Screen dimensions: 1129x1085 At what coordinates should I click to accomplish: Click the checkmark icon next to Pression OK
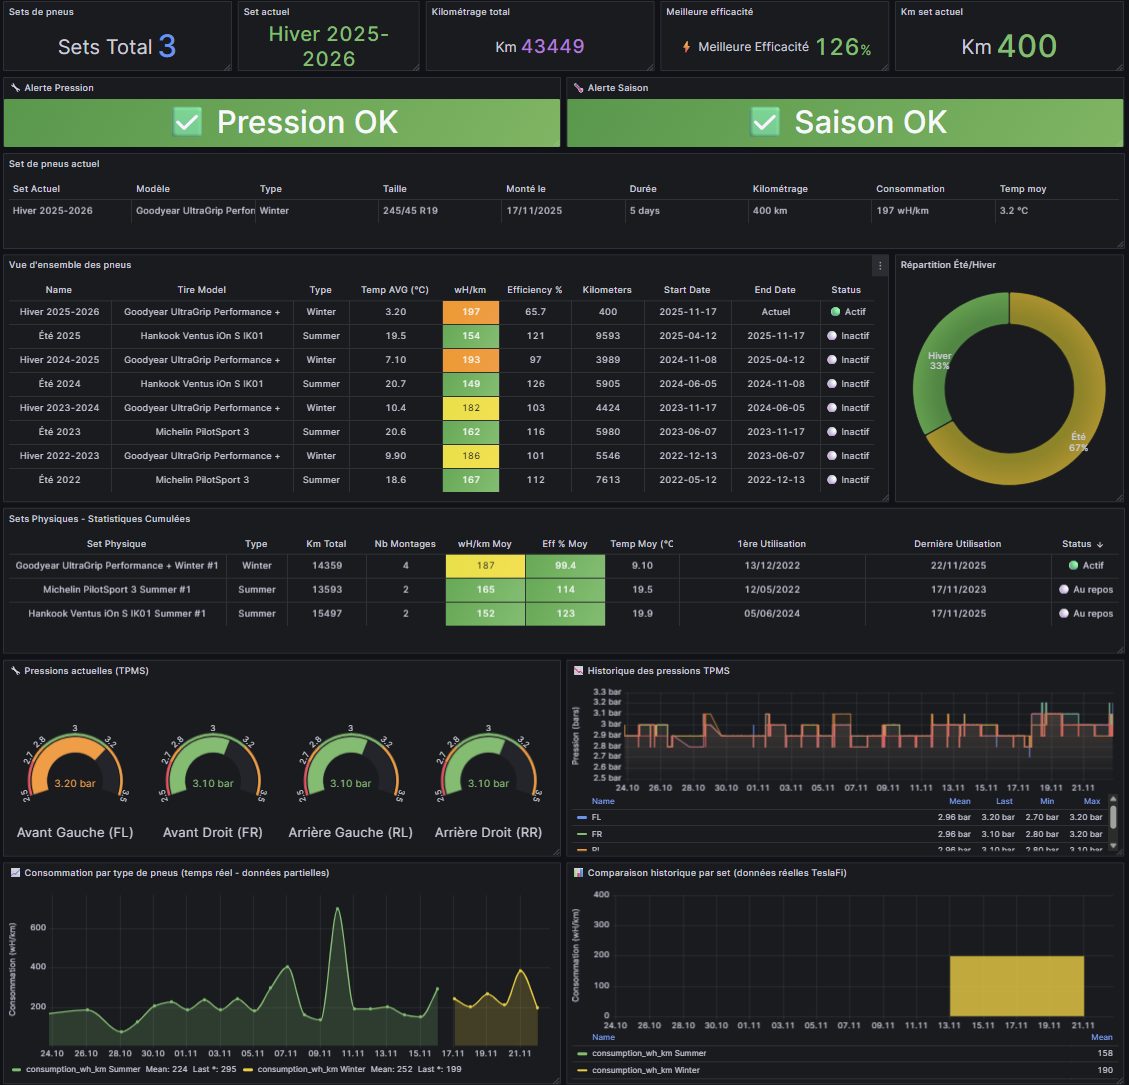[188, 122]
